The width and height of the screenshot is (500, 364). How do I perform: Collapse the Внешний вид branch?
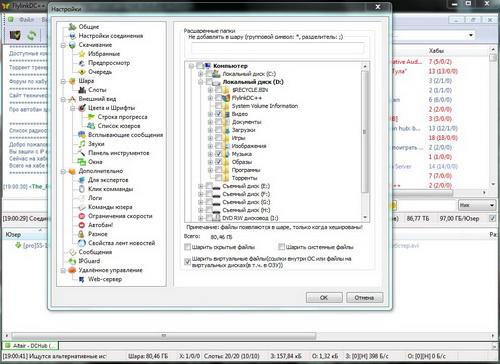[x=63, y=99]
